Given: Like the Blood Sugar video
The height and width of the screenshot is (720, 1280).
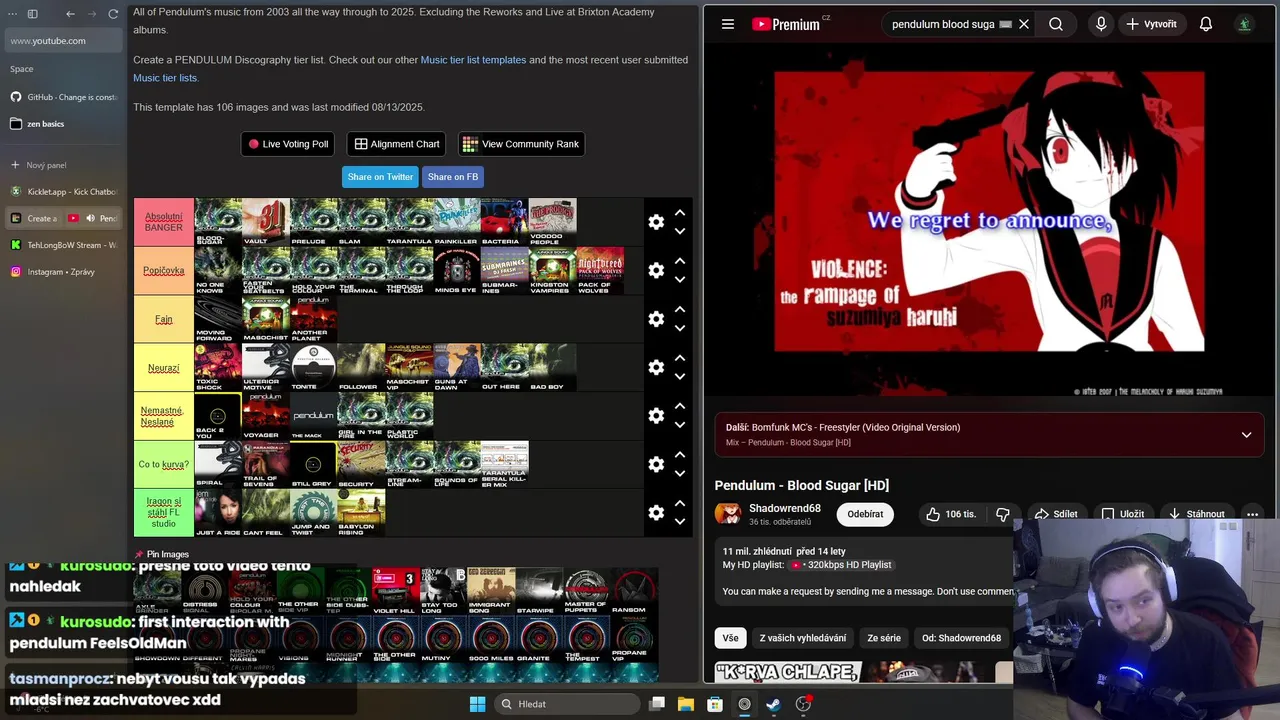Looking at the screenshot, I should [x=950, y=514].
